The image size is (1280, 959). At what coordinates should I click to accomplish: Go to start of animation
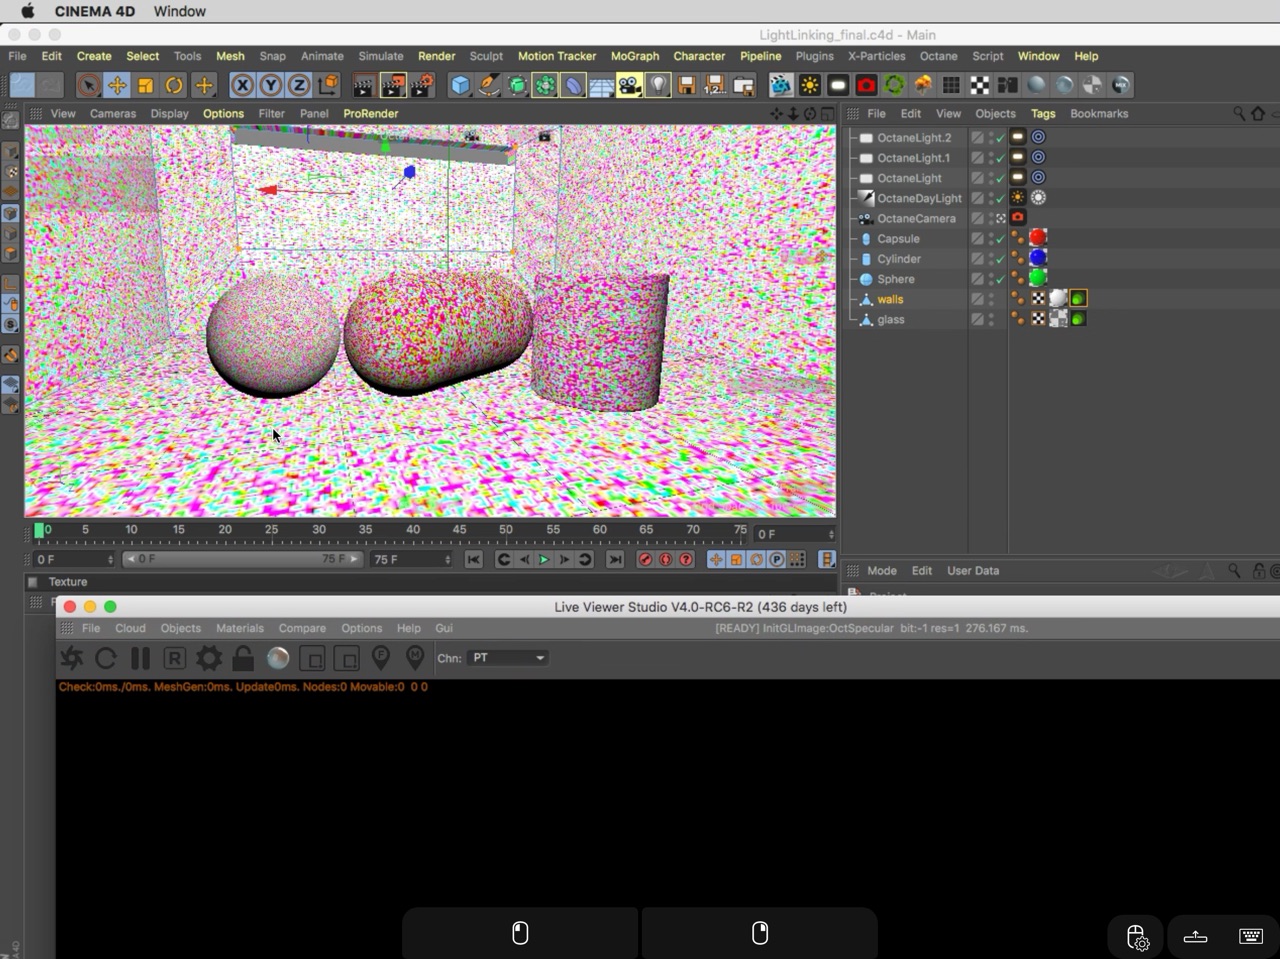point(474,560)
